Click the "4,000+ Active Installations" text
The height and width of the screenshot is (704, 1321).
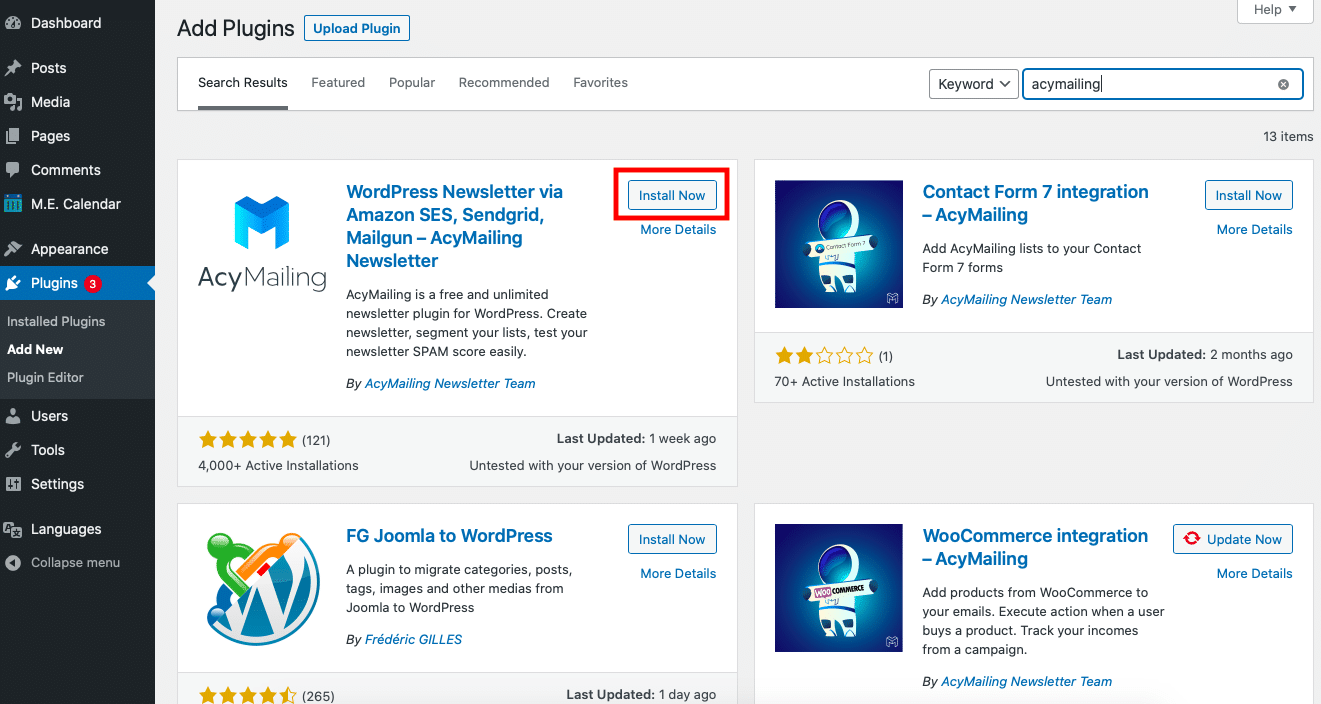[x=278, y=465]
